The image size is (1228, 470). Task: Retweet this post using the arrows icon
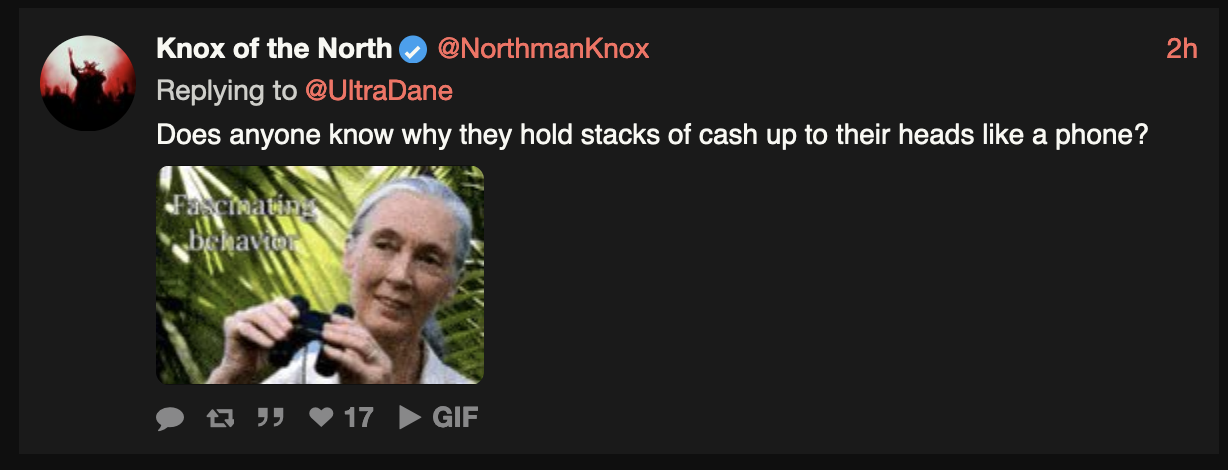click(219, 418)
